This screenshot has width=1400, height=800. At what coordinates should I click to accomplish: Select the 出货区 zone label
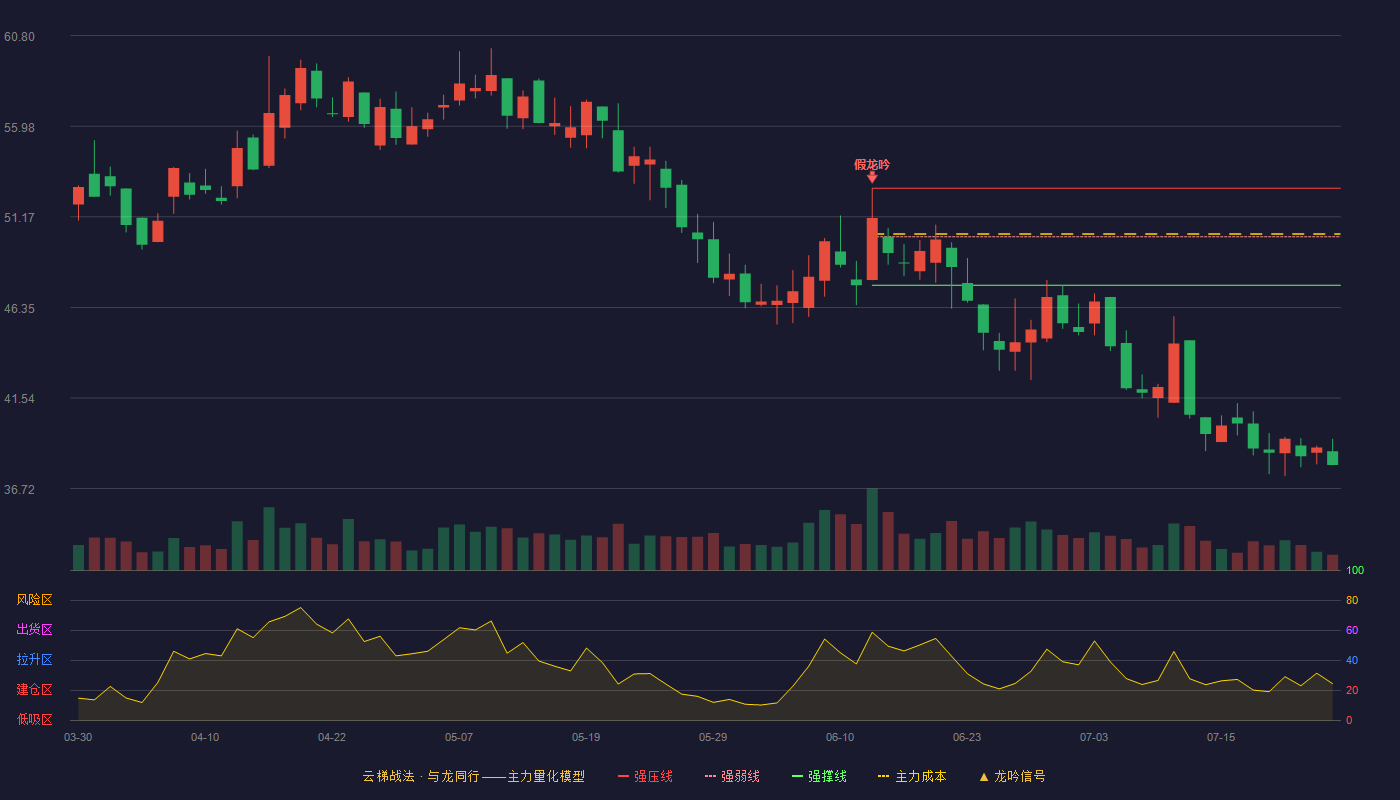click(34, 630)
